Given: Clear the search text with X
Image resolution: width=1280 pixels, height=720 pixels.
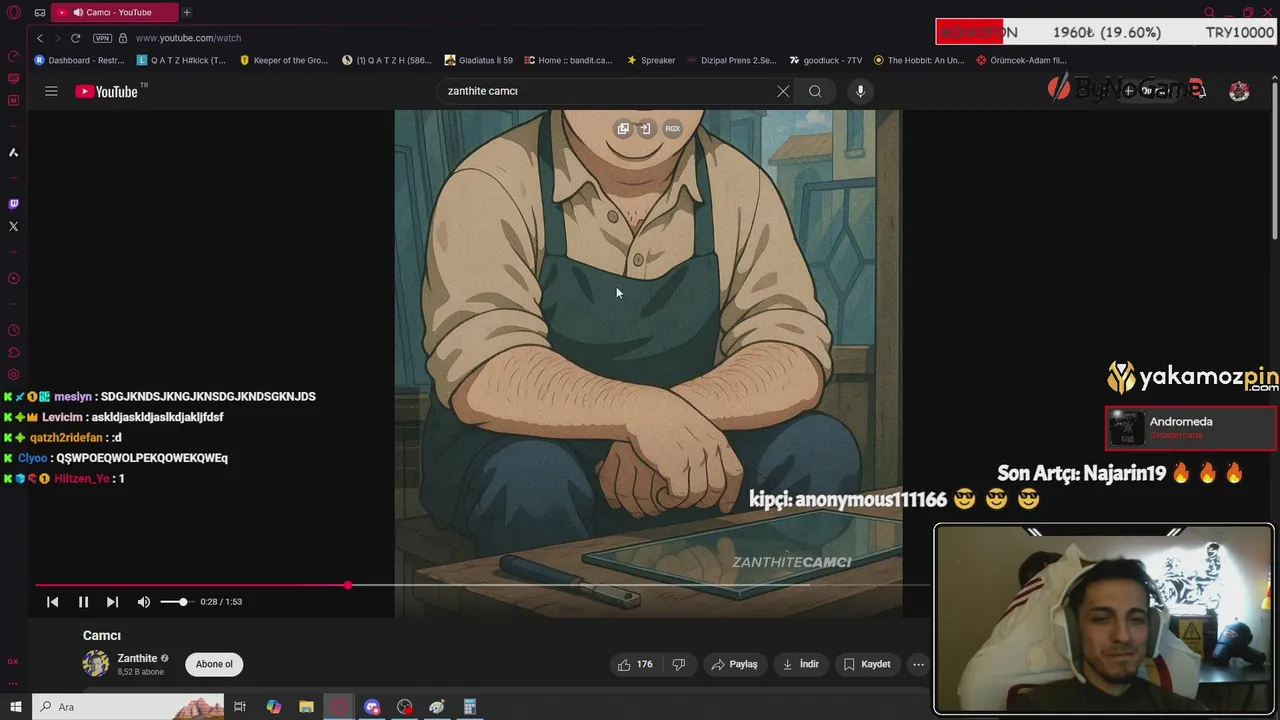Looking at the screenshot, I should tap(783, 91).
